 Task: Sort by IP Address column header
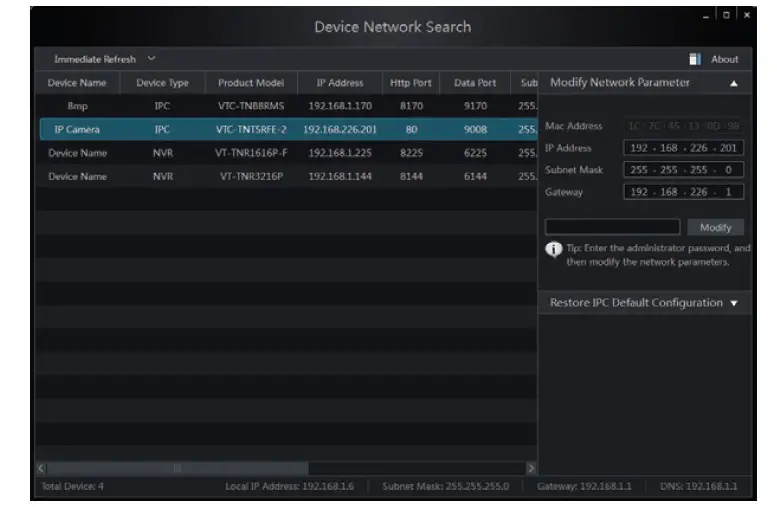pos(339,82)
